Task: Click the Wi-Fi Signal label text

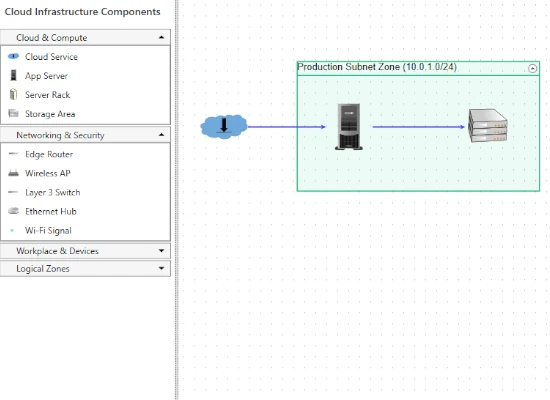Action: (x=48, y=231)
